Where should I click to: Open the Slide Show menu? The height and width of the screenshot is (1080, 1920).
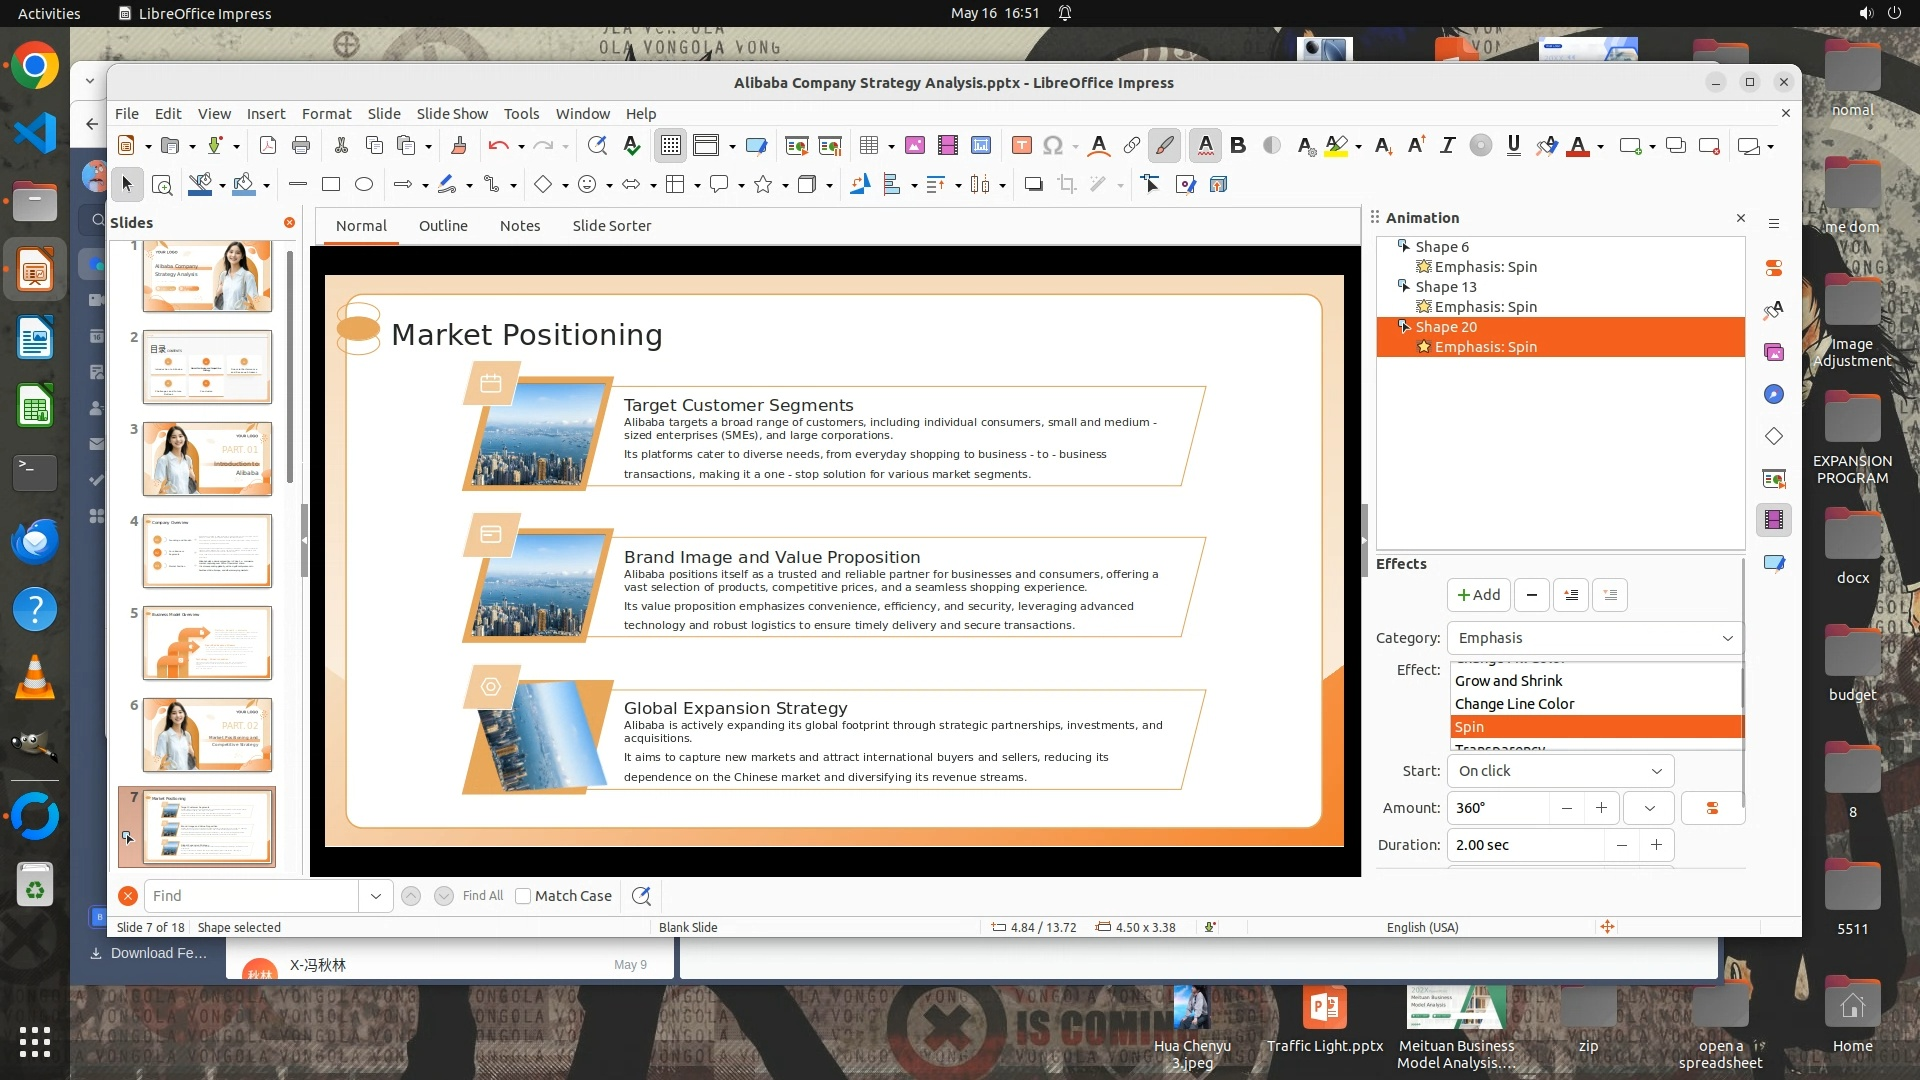[x=452, y=114]
